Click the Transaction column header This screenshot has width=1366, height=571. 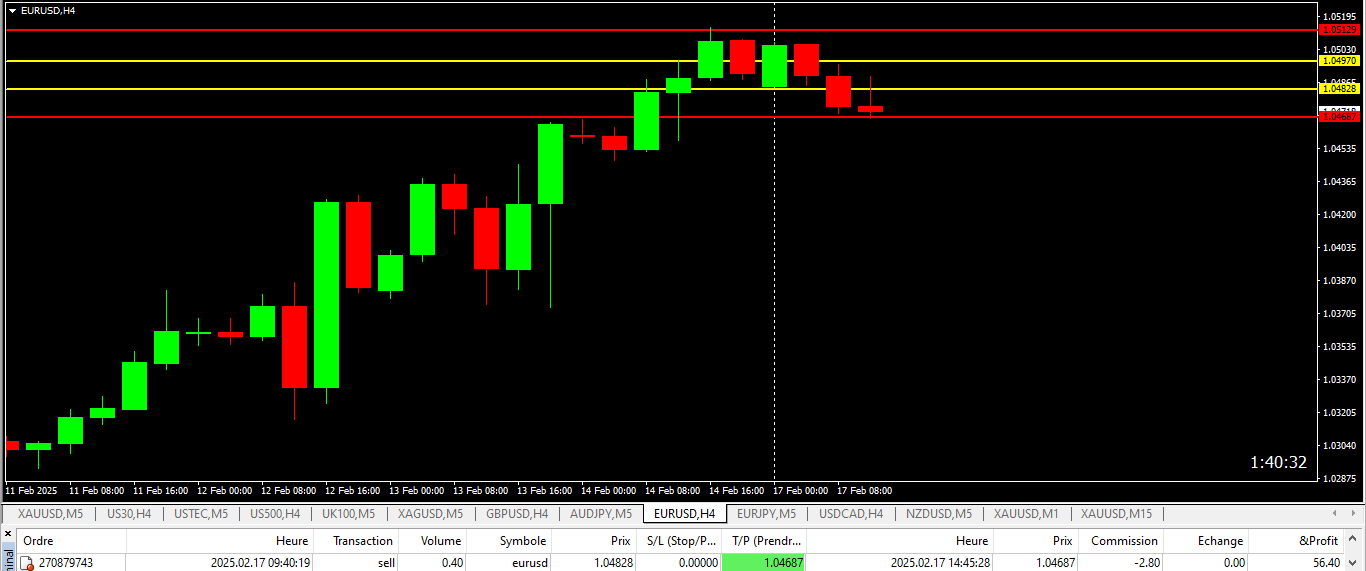coord(355,541)
